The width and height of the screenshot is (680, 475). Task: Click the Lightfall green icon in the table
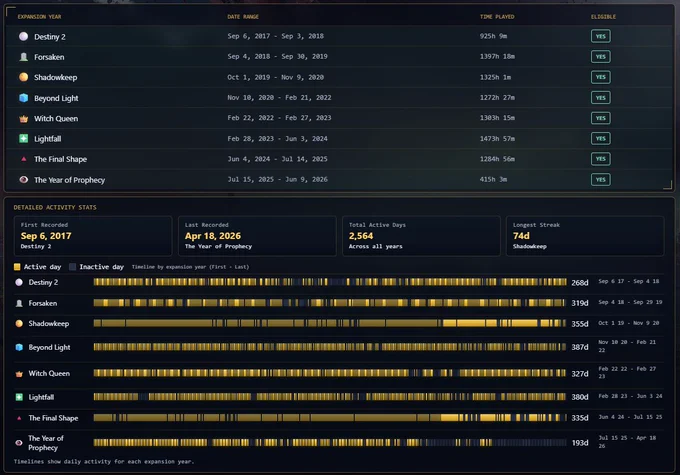point(23,139)
